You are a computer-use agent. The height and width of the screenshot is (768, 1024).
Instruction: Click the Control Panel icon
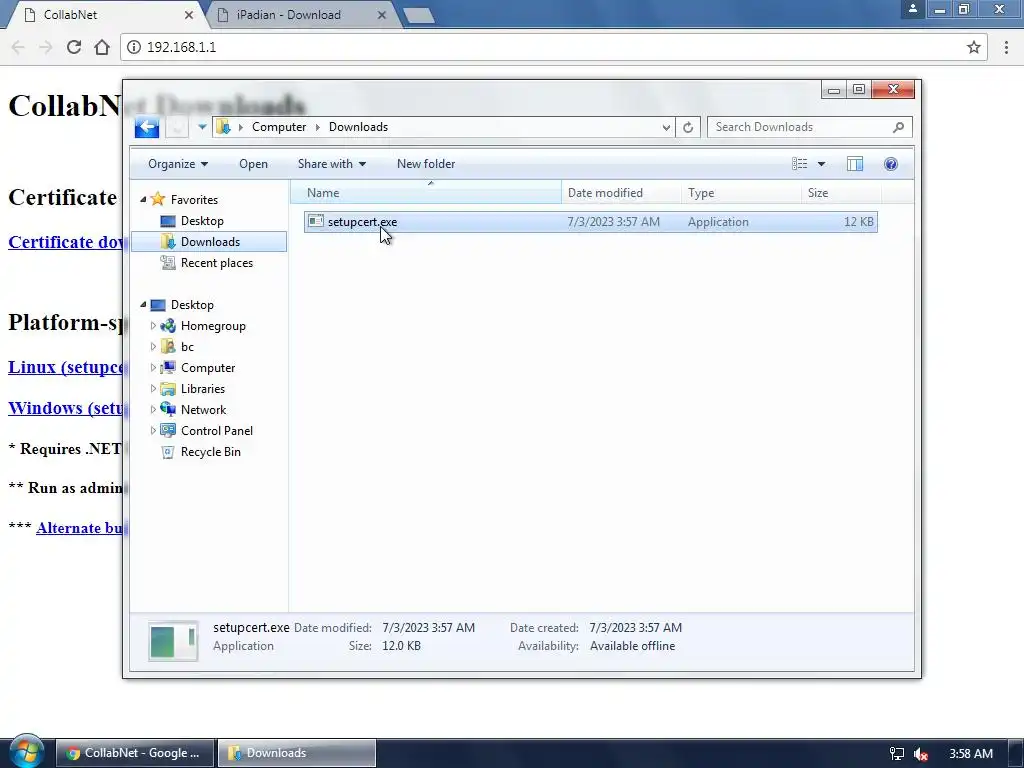pos(168,430)
